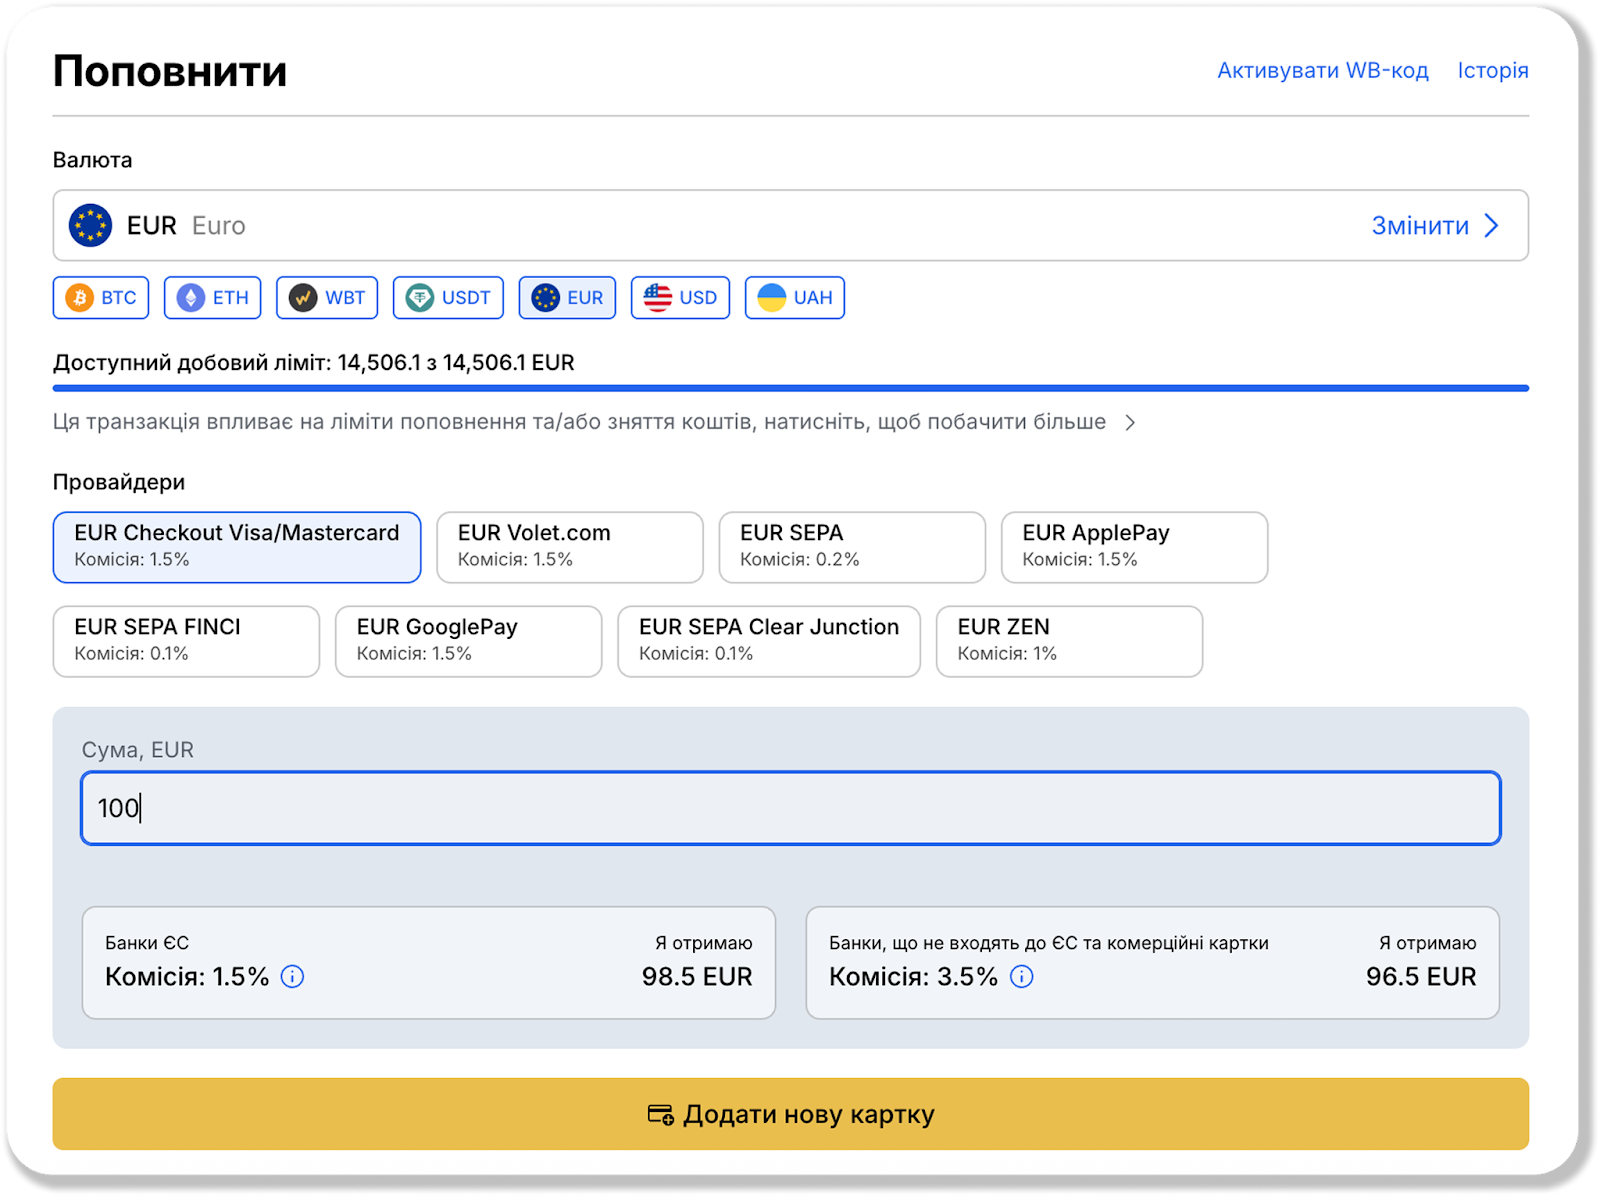The image size is (1600, 1196).
Task: Select the USDT Tether currency chip
Action: click(x=448, y=298)
